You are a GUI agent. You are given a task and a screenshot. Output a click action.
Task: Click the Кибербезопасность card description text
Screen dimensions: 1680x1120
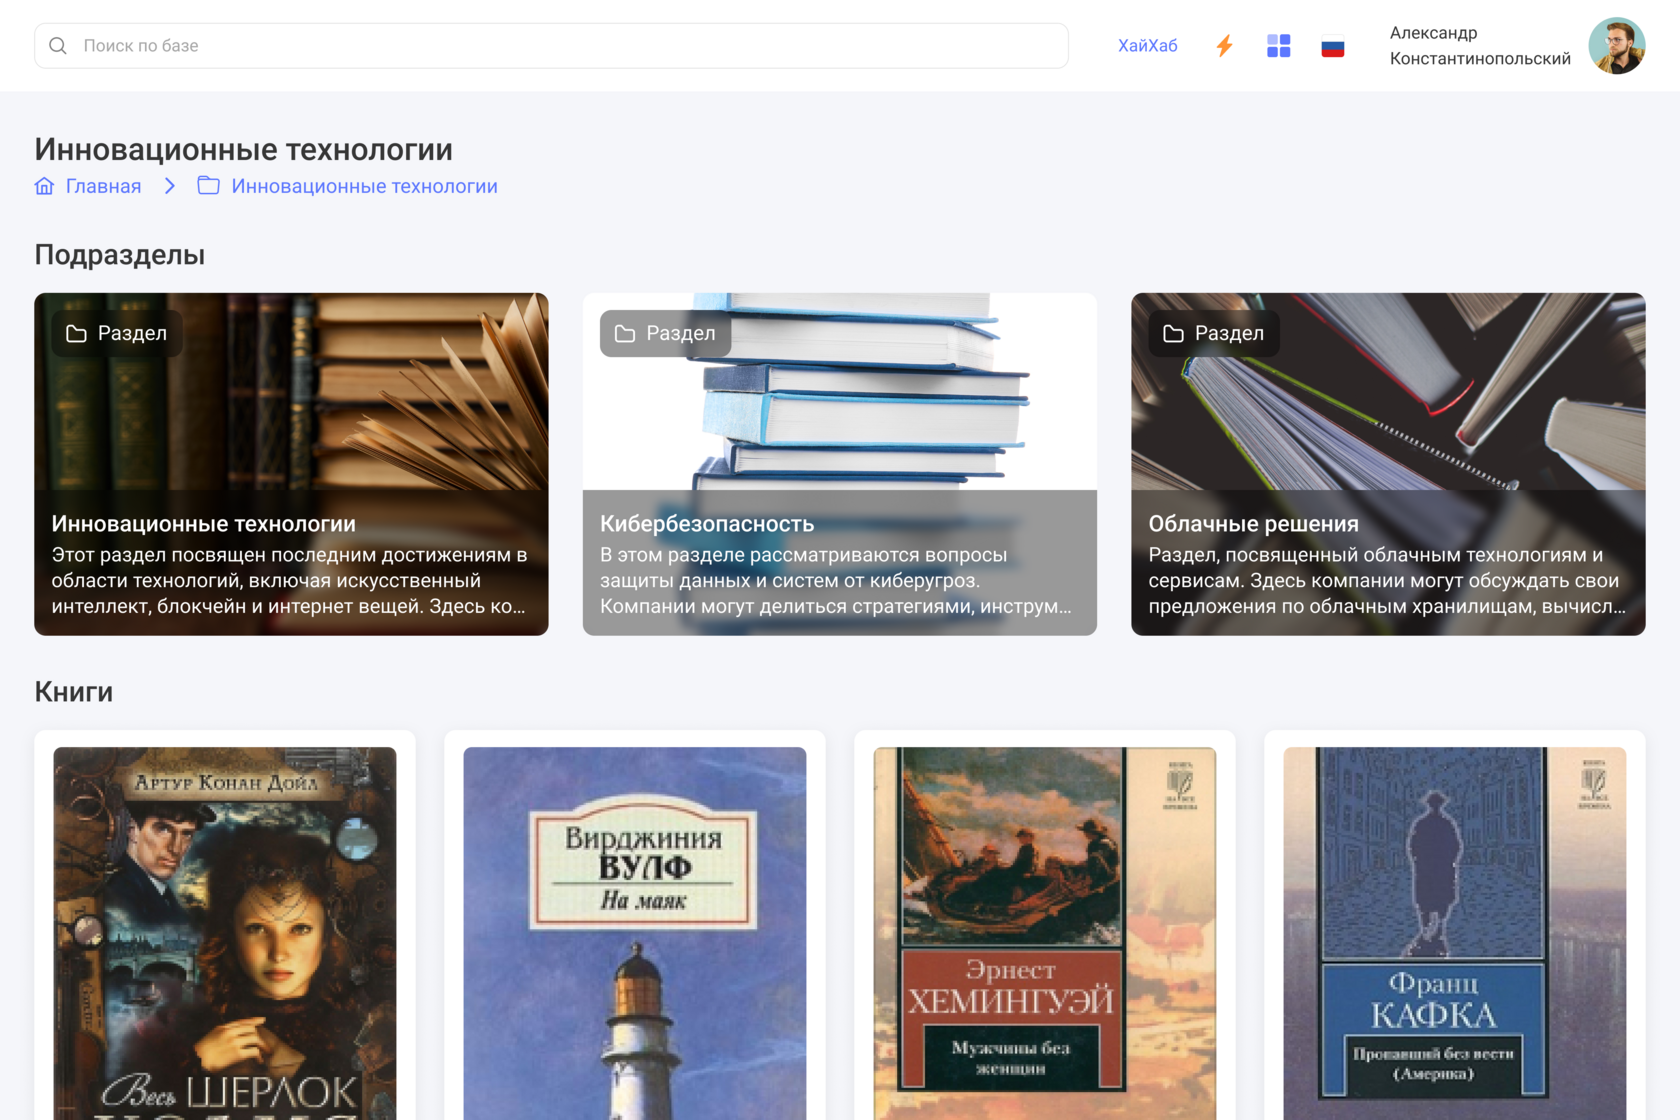pos(836,581)
